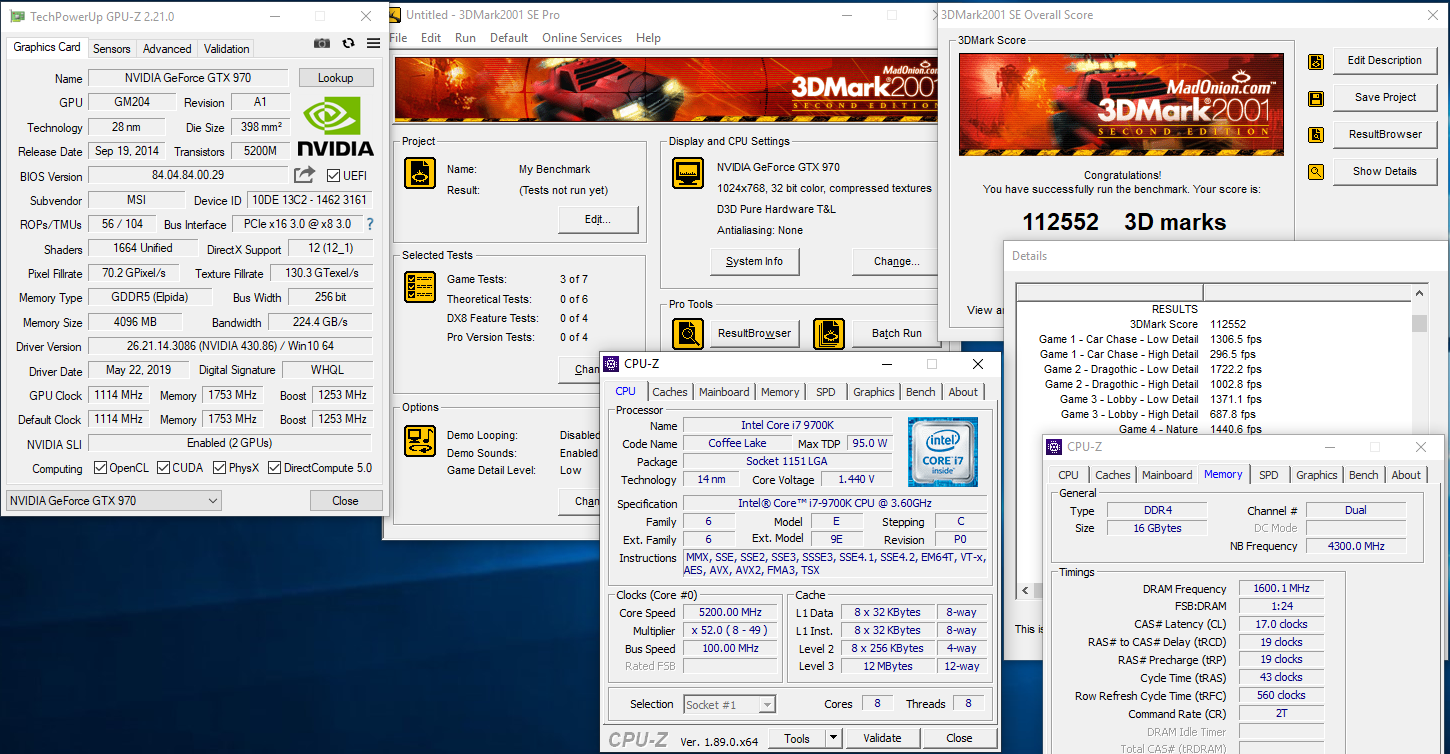Click the Close button in the front CPU-Z window
1450x754 pixels.
[959, 738]
